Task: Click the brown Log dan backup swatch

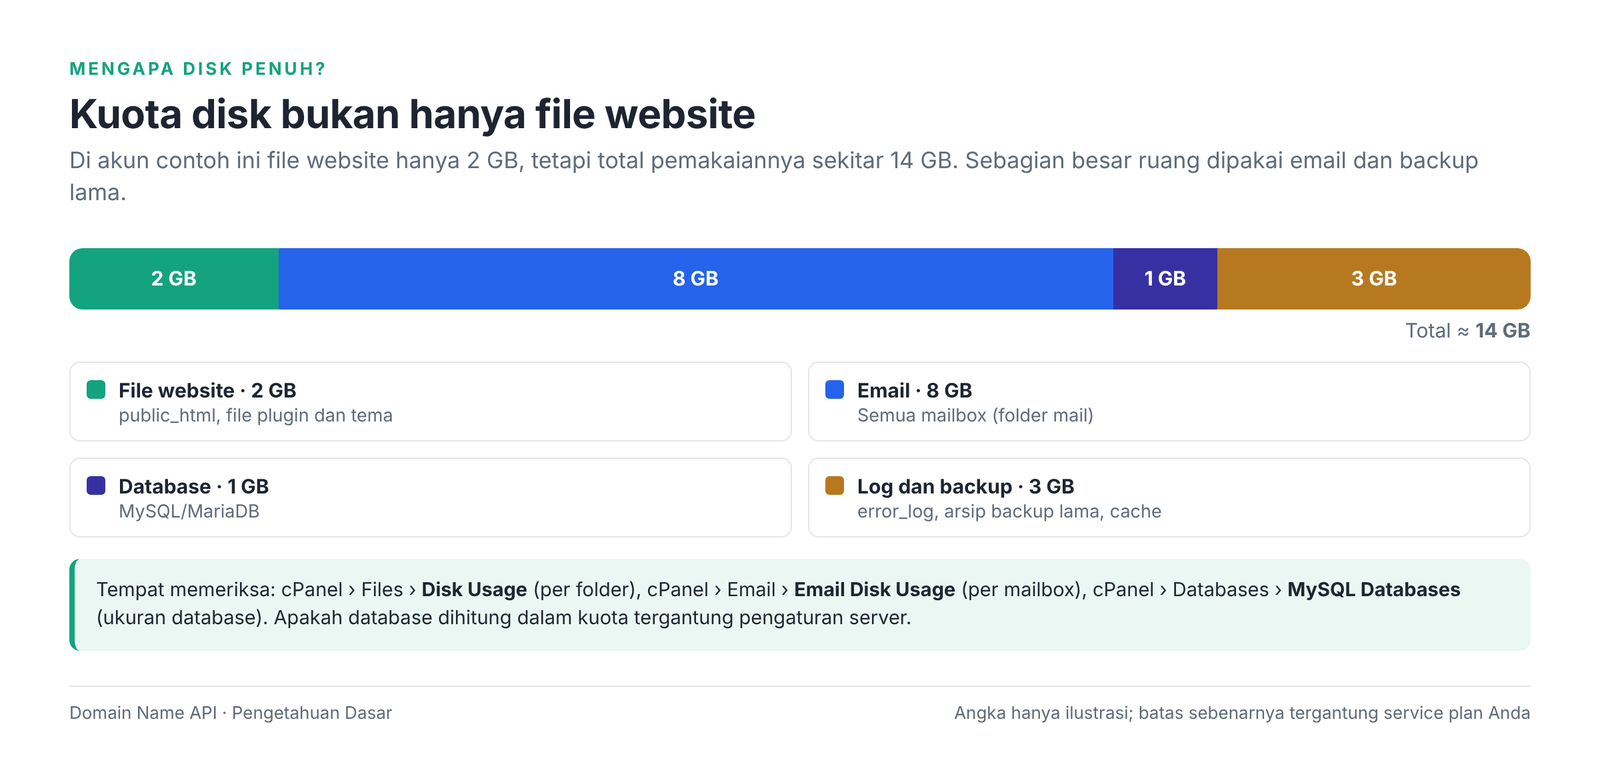Action: [834, 486]
